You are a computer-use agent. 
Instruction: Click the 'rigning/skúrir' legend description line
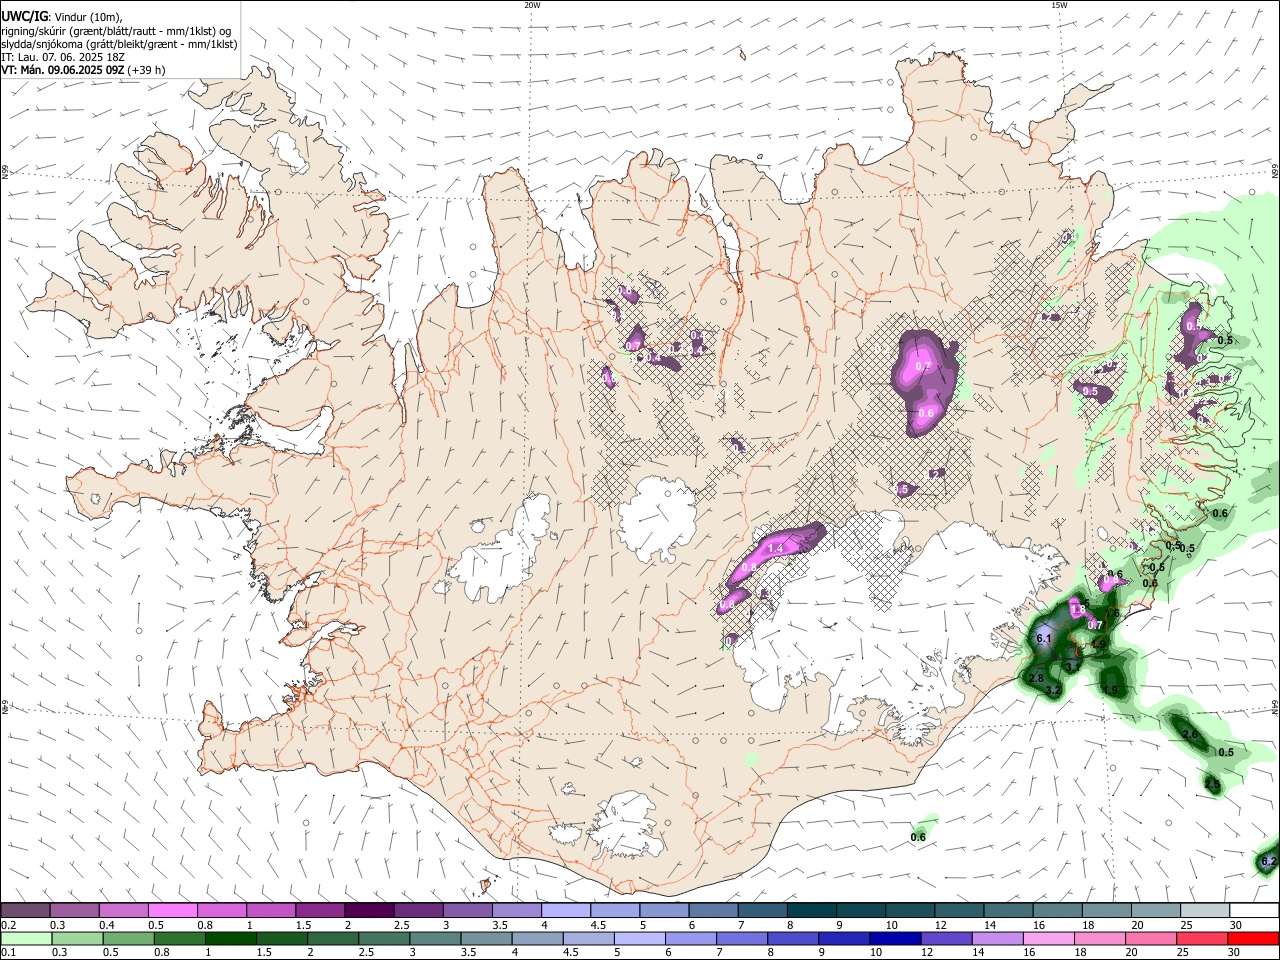tap(117, 30)
